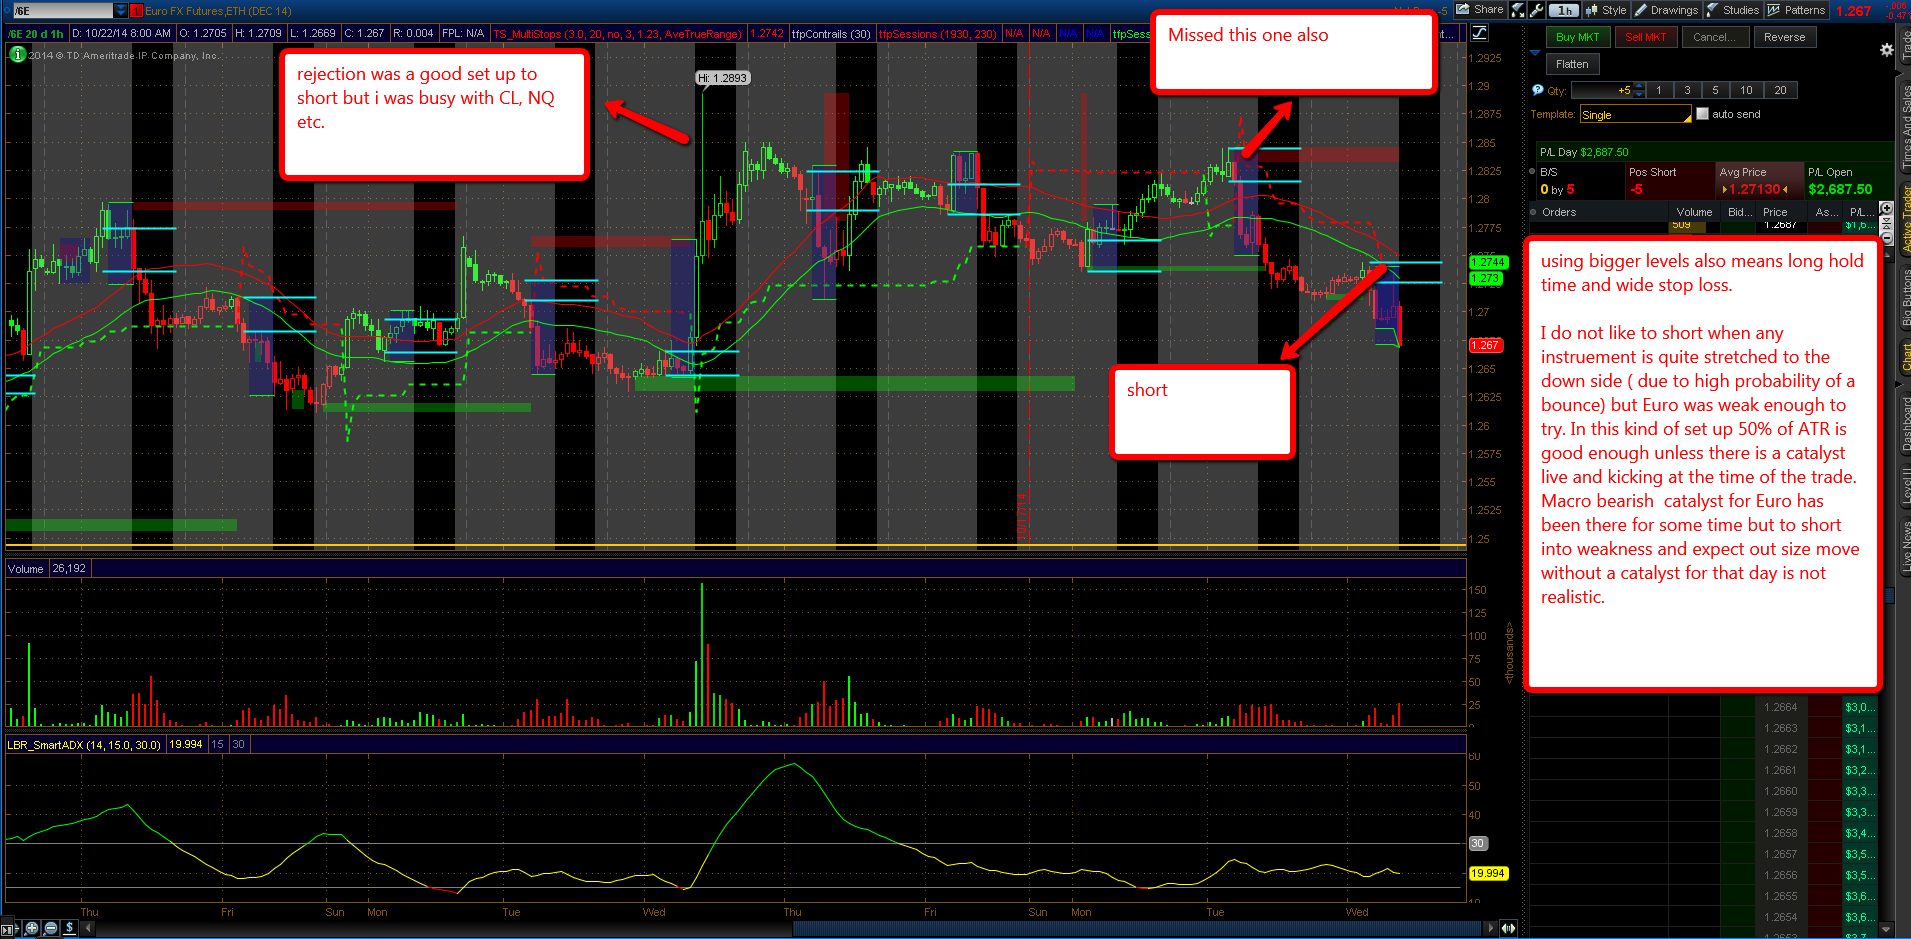This screenshot has height=939, width=1911.
Task: Open chart settings wrench icon
Action: pos(1537,10)
